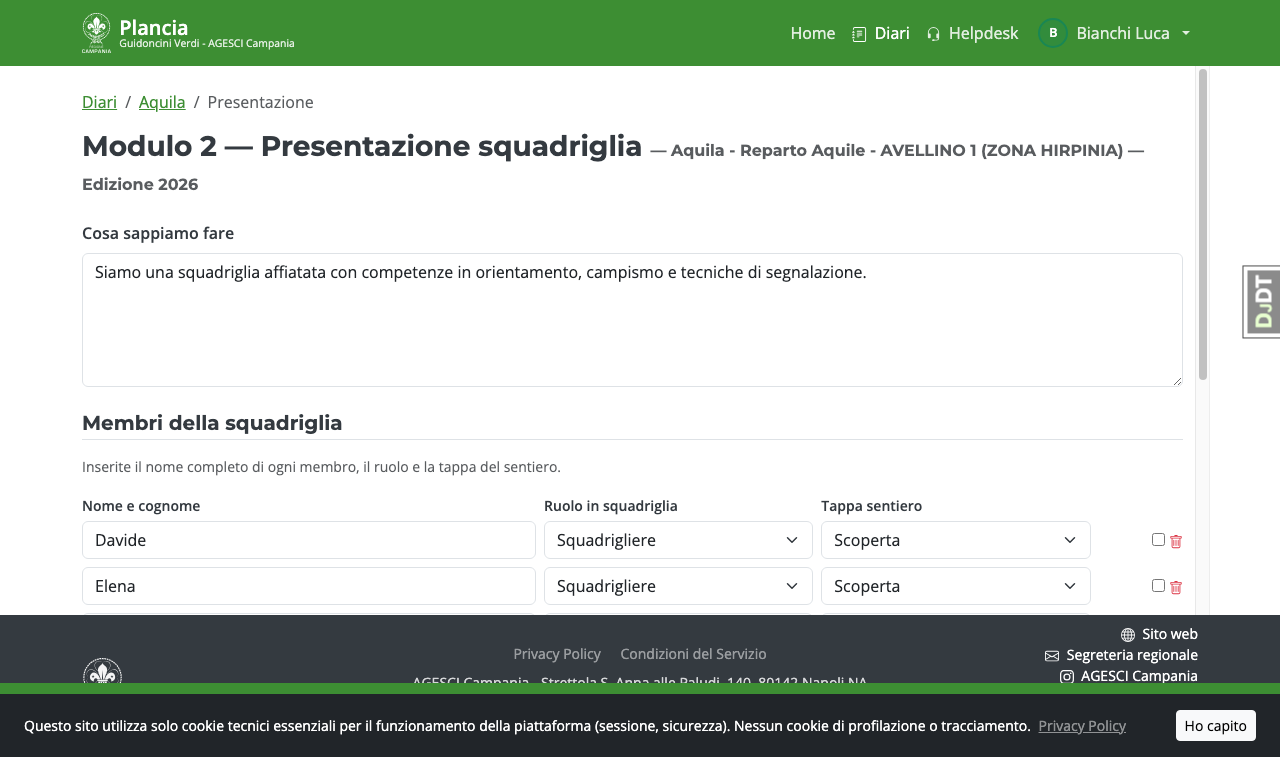Click the envelope icon beside Segreteria regionale
This screenshot has height=757, width=1280.
1052,656
